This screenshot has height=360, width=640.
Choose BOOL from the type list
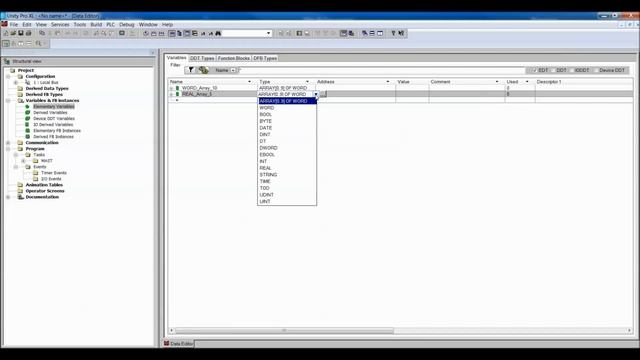[x=287, y=114]
